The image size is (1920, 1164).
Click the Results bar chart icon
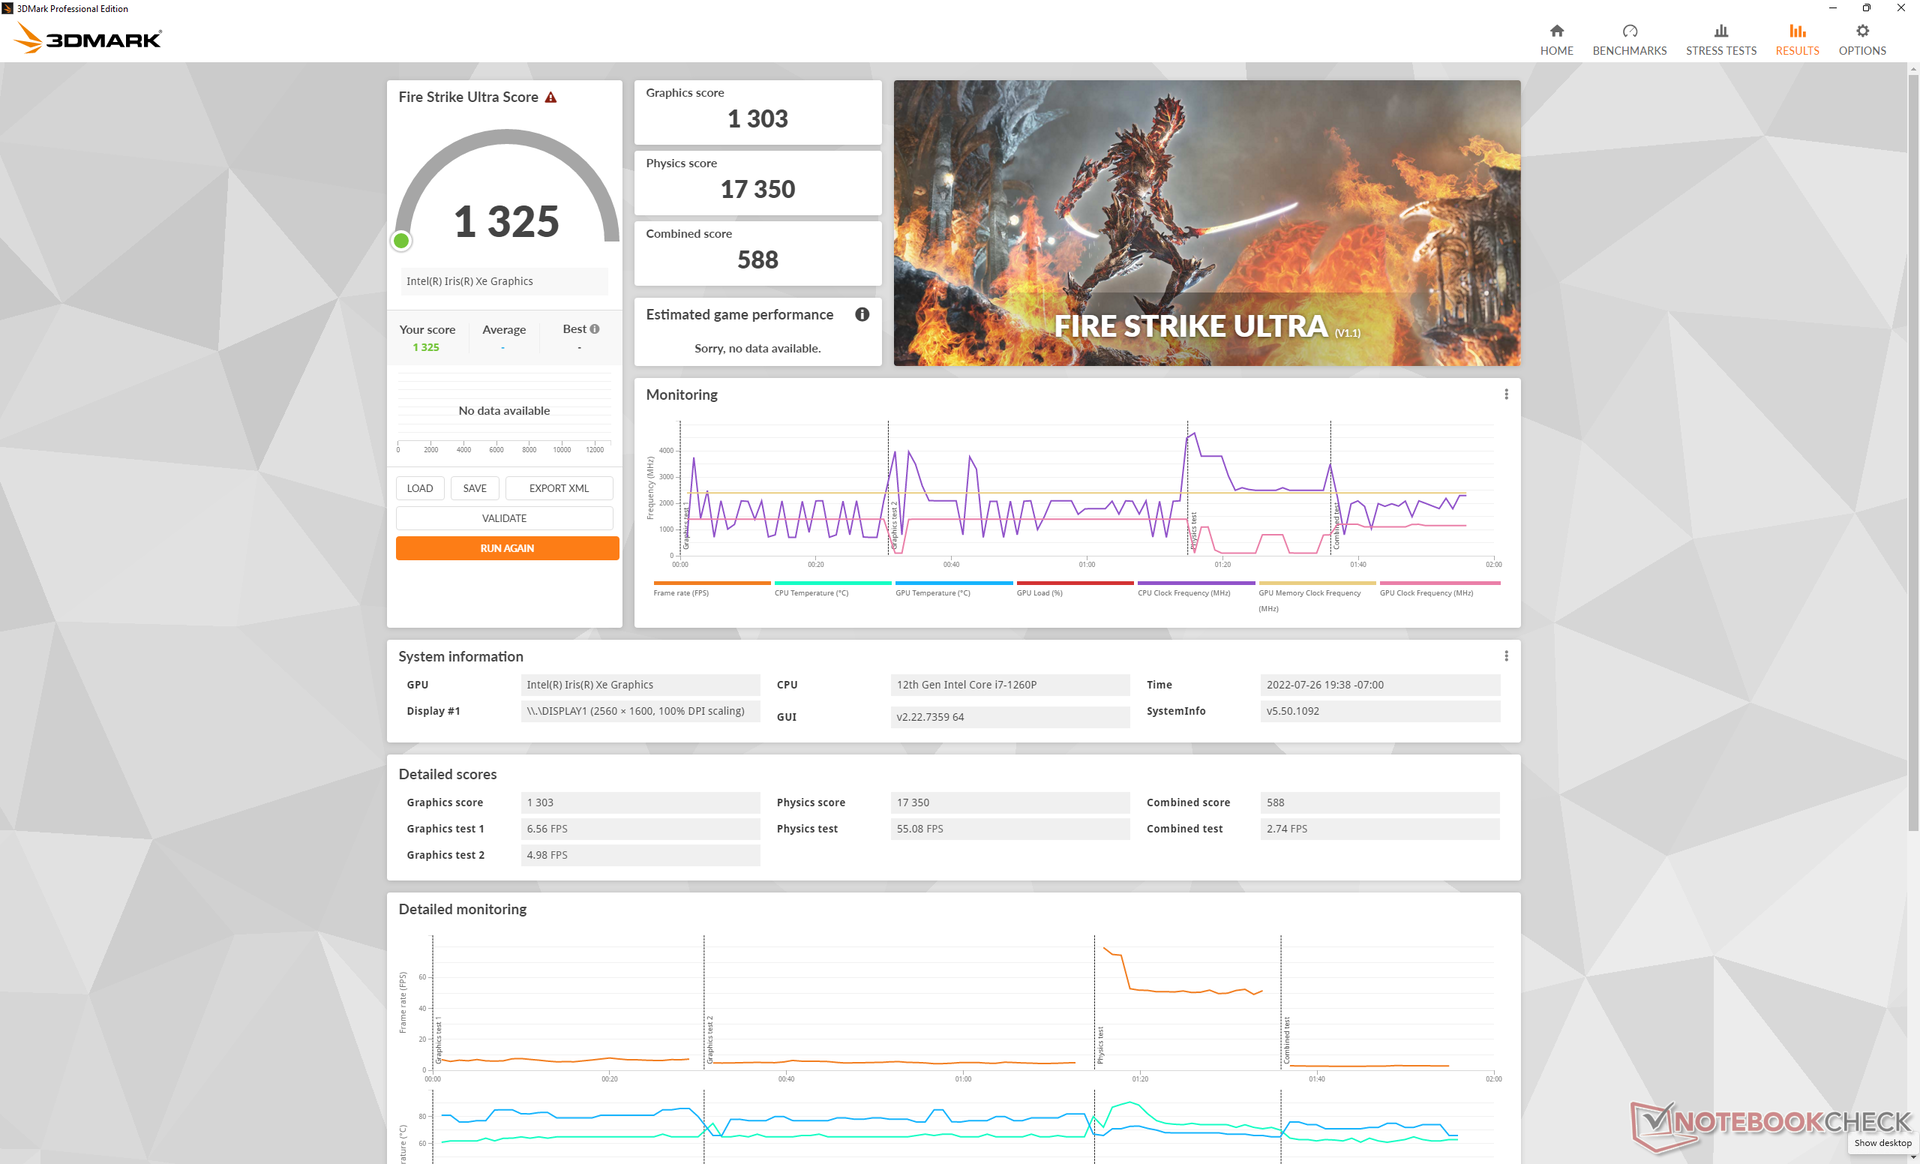tap(1797, 32)
